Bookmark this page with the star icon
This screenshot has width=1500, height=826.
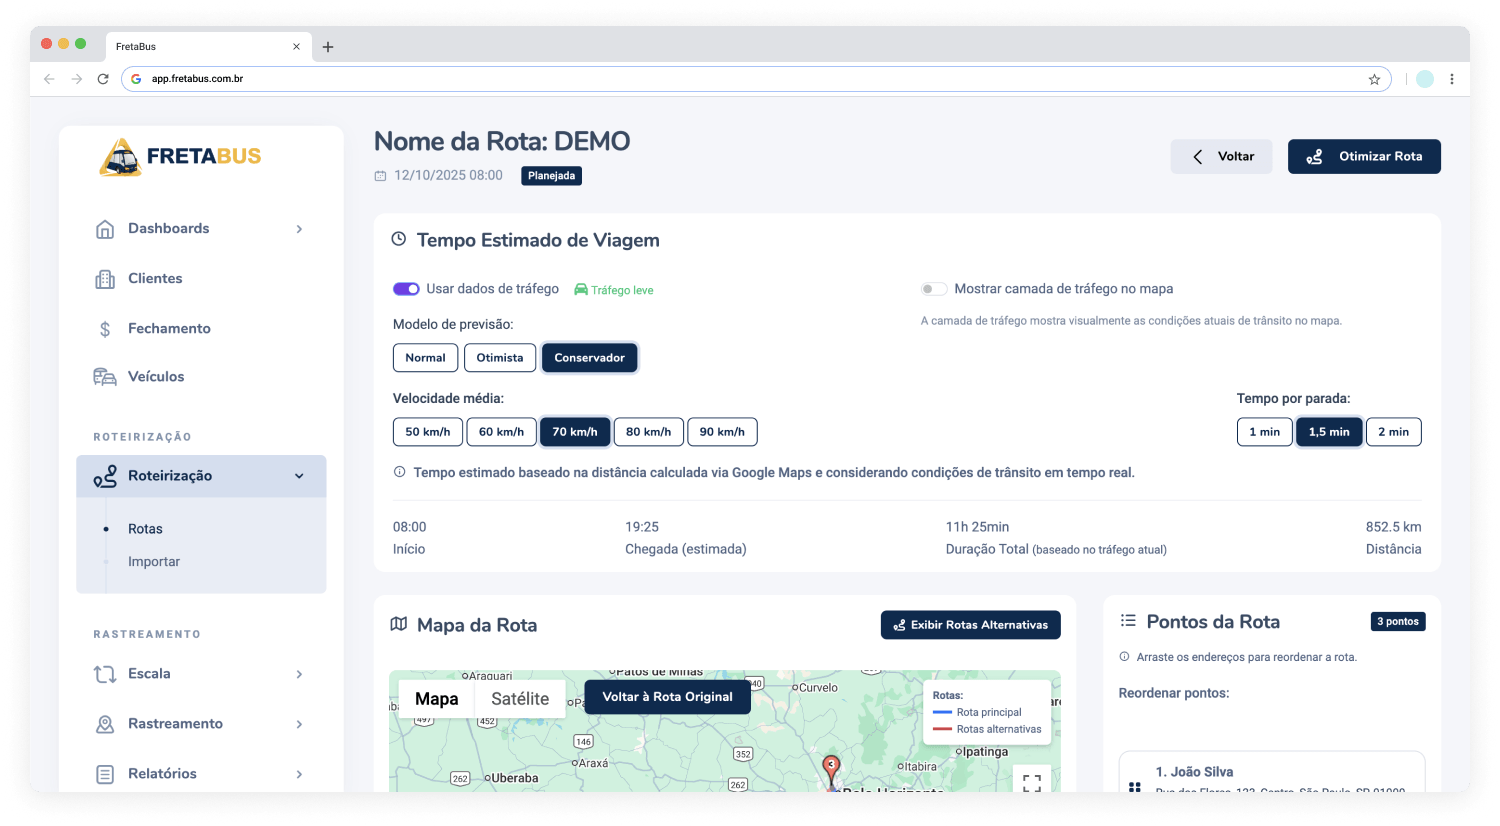[1374, 79]
